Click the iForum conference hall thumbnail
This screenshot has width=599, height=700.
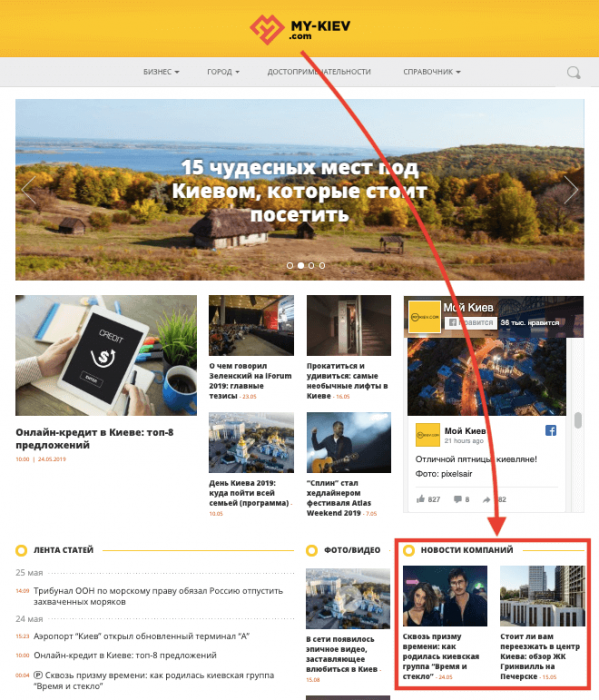[251, 325]
